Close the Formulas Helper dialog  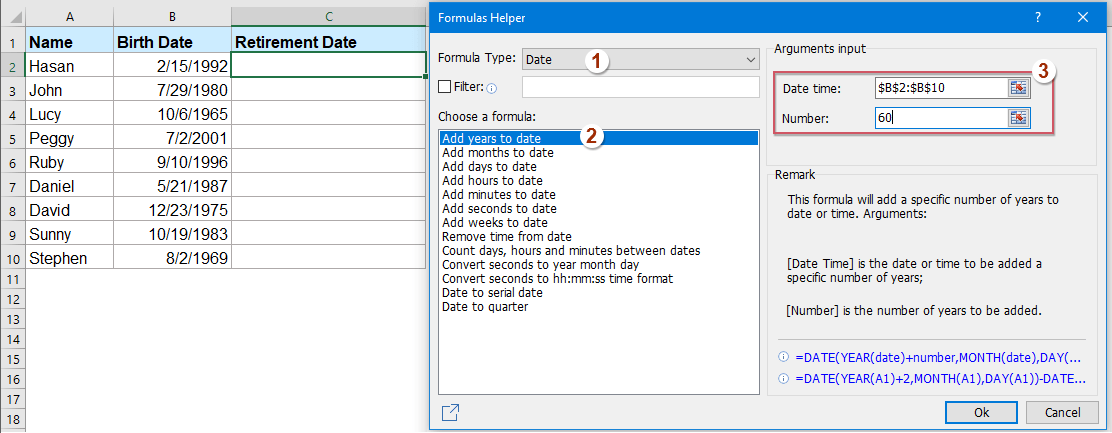click(1084, 17)
